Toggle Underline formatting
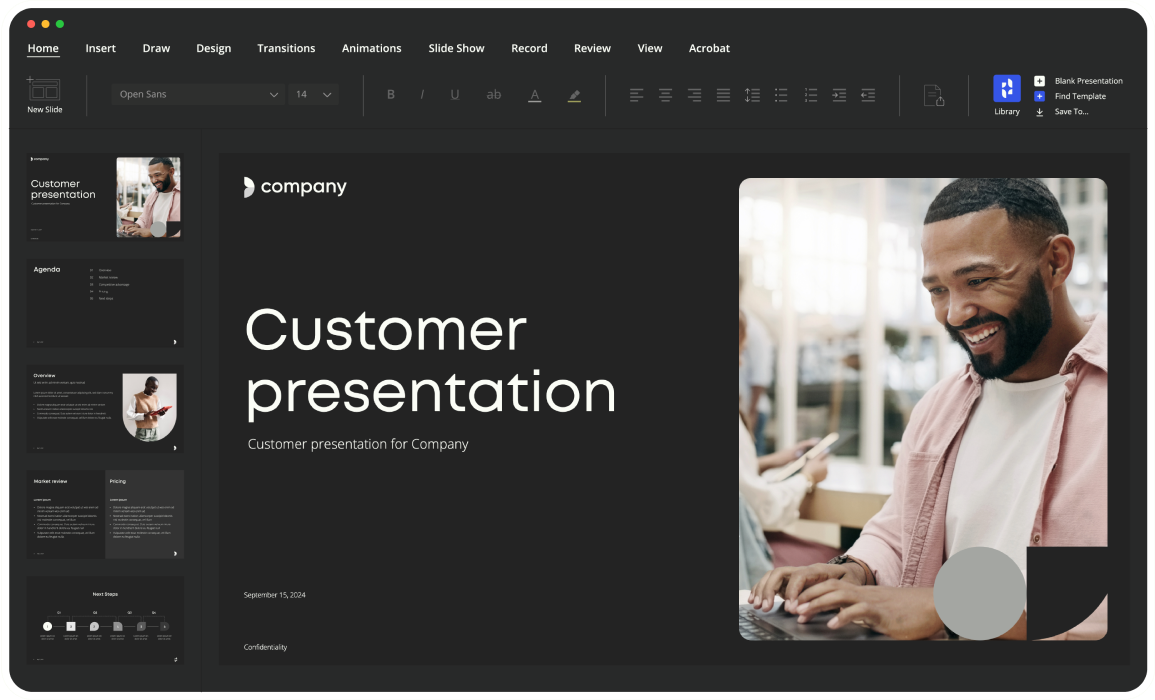The height and width of the screenshot is (700, 1155). pyautogui.click(x=454, y=94)
